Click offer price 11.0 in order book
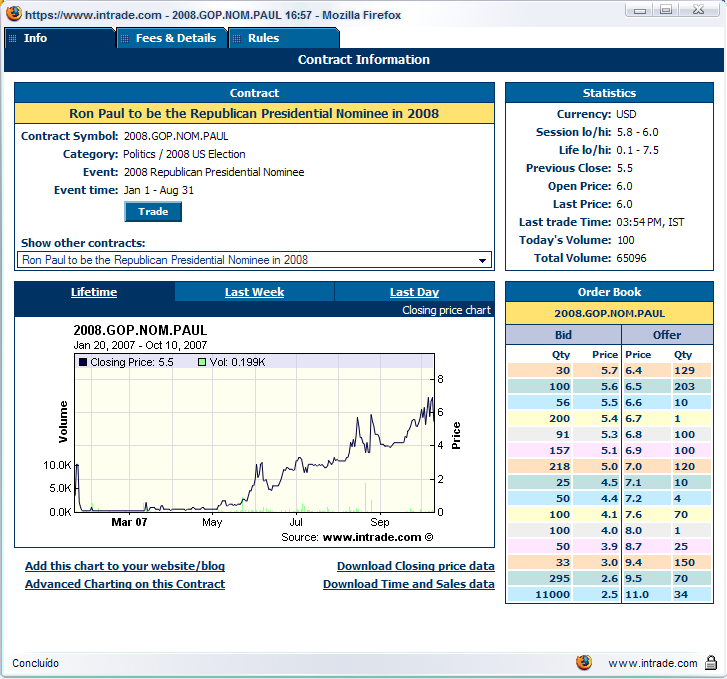This screenshot has height=679, width=727. pos(637,595)
